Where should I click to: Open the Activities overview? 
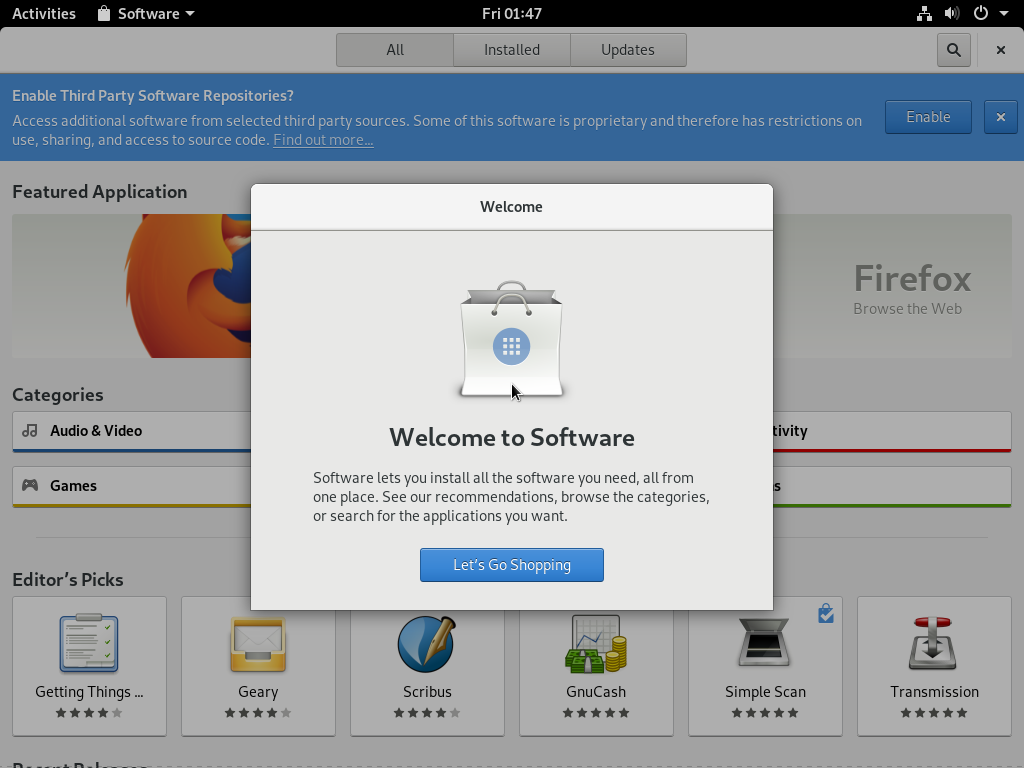[44, 13]
